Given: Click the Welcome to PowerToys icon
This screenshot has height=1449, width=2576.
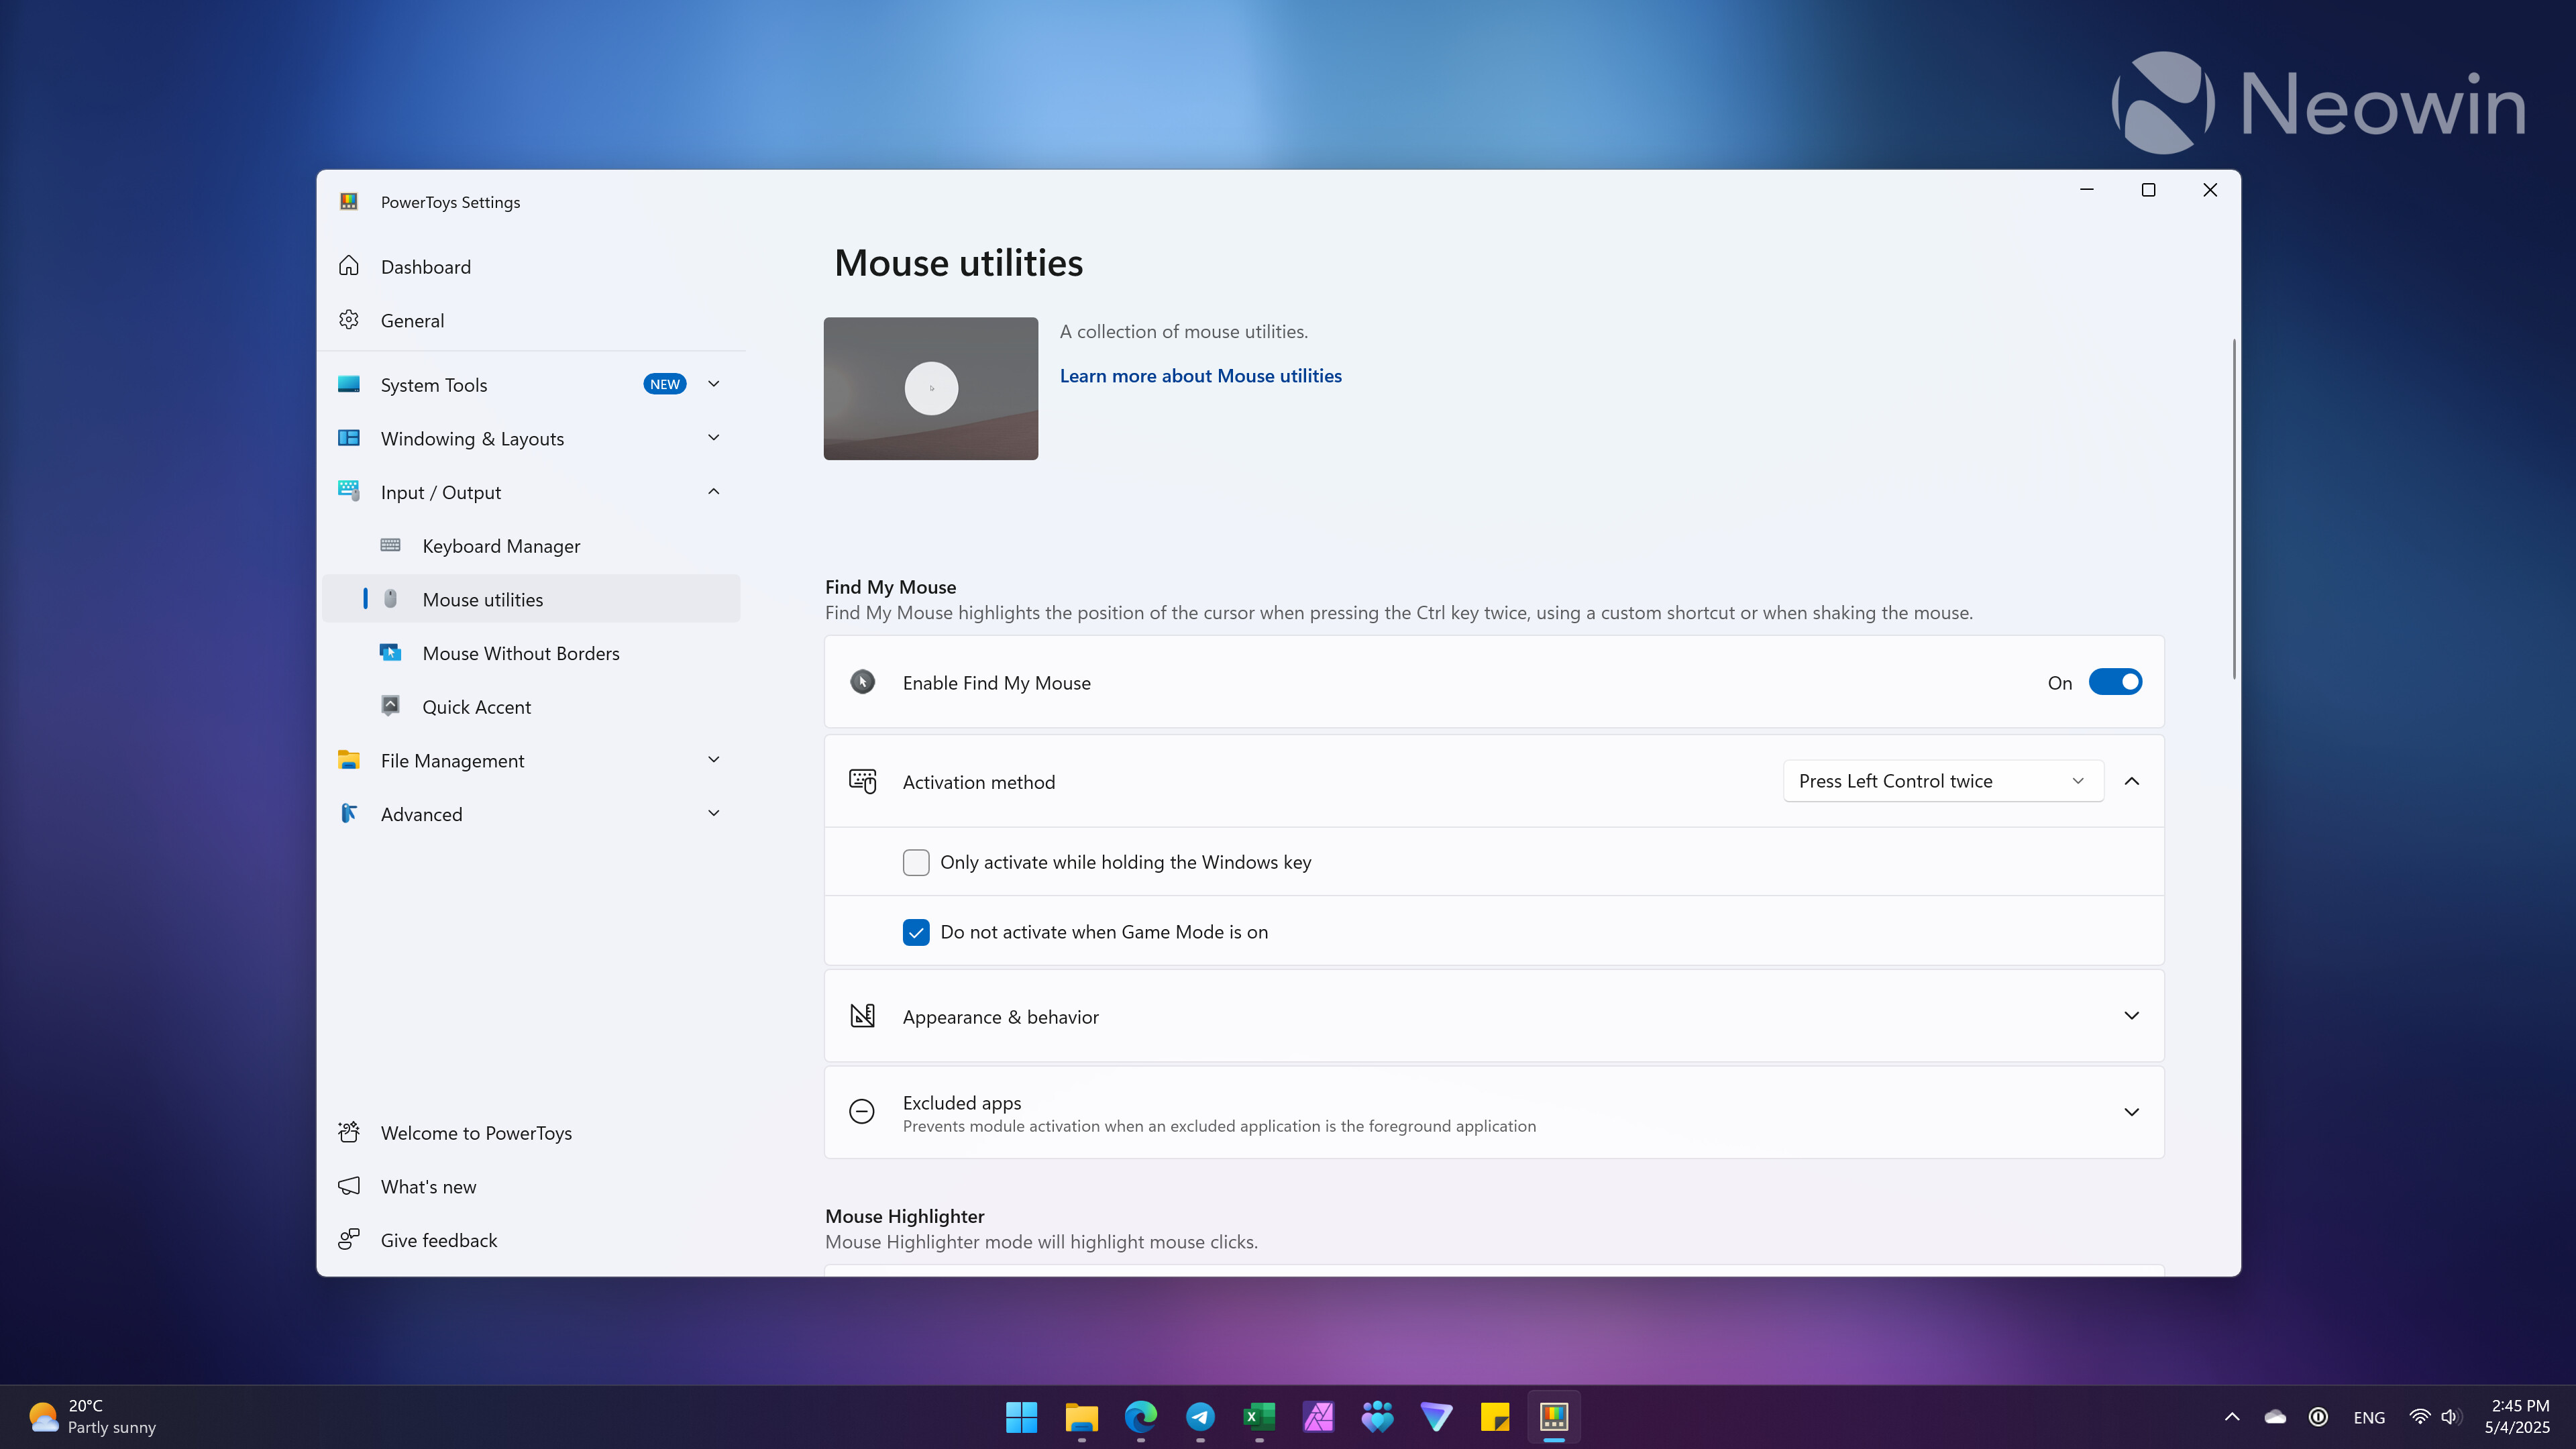Looking at the screenshot, I should pyautogui.click(x=348, y=1132).
